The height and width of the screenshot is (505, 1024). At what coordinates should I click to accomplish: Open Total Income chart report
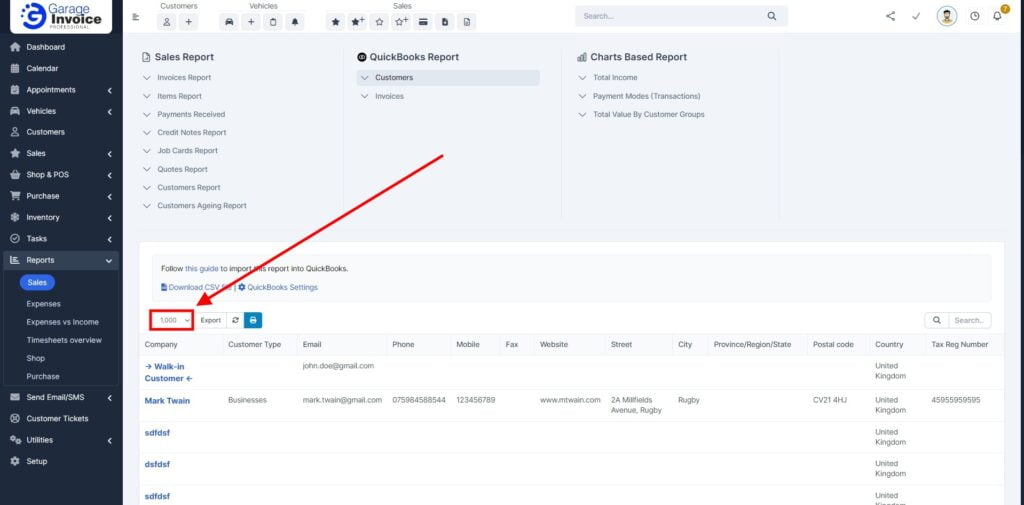coord(615,77)
